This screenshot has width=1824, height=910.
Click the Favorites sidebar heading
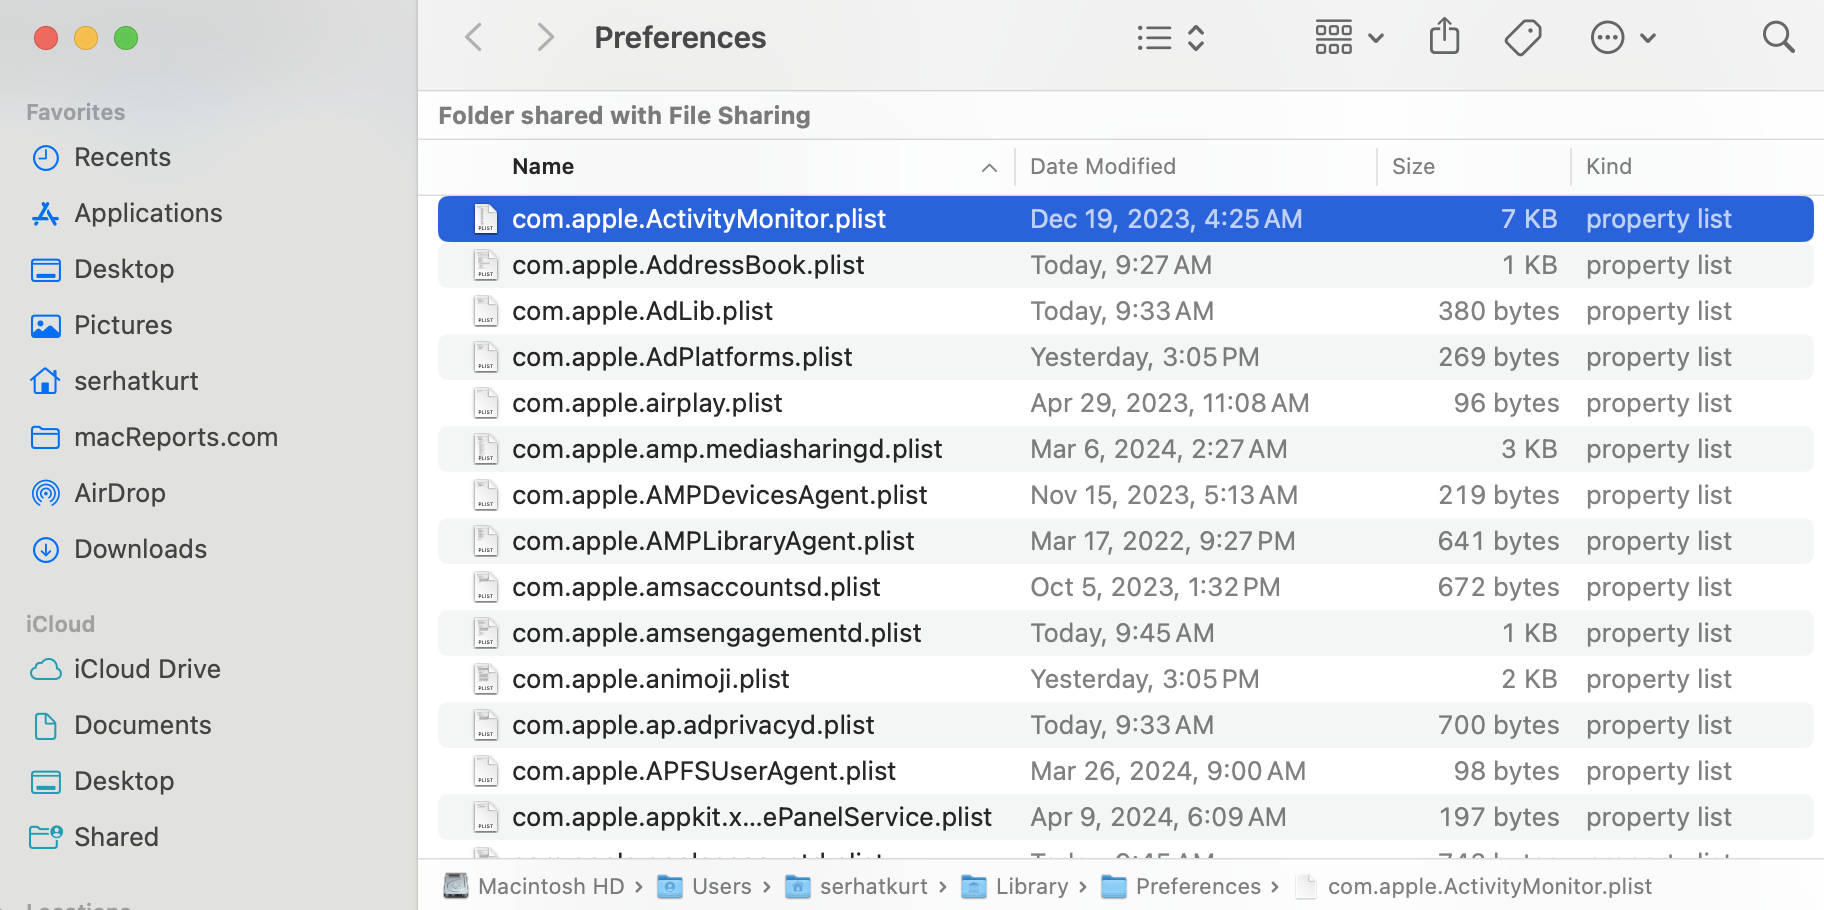coord(76,112)
